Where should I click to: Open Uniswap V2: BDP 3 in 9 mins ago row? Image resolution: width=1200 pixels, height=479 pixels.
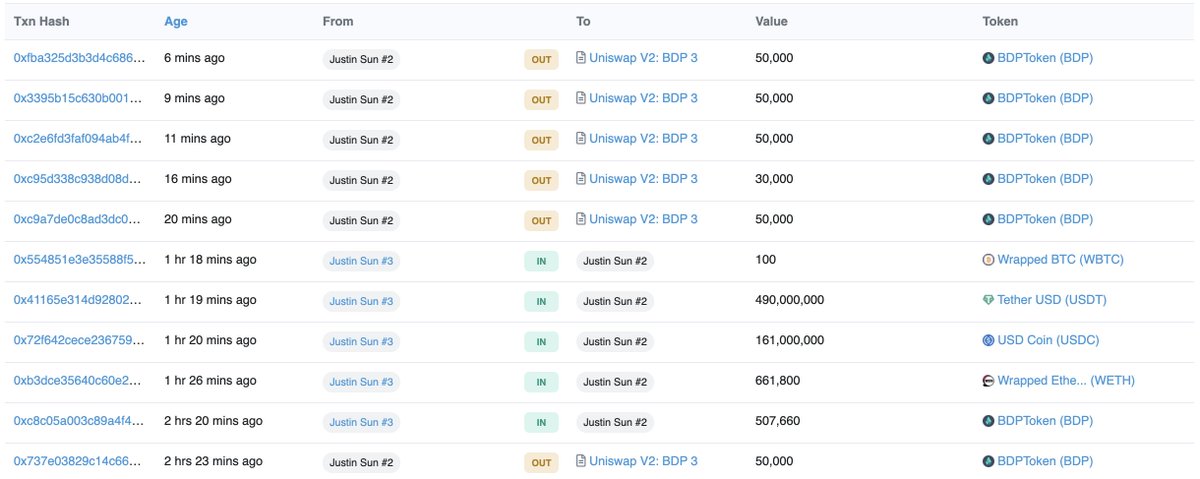coord(643,99)
